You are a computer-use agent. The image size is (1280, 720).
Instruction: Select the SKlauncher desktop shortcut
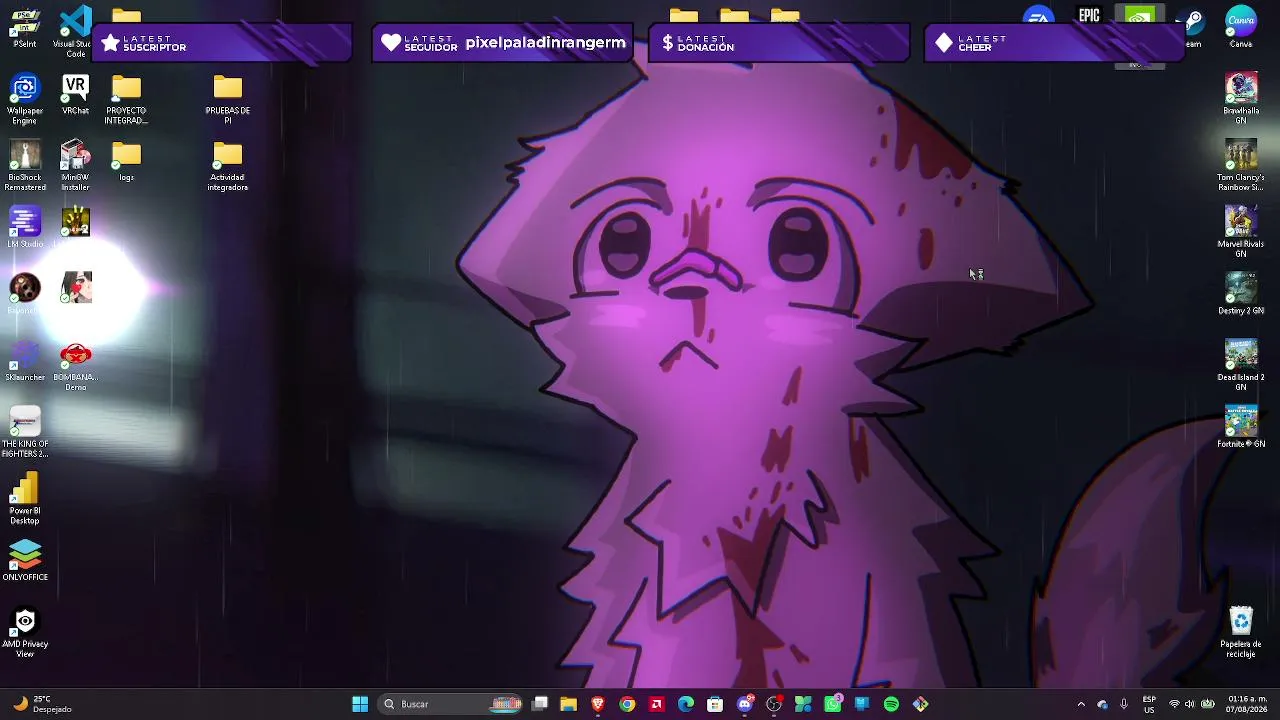pos(25,361)
